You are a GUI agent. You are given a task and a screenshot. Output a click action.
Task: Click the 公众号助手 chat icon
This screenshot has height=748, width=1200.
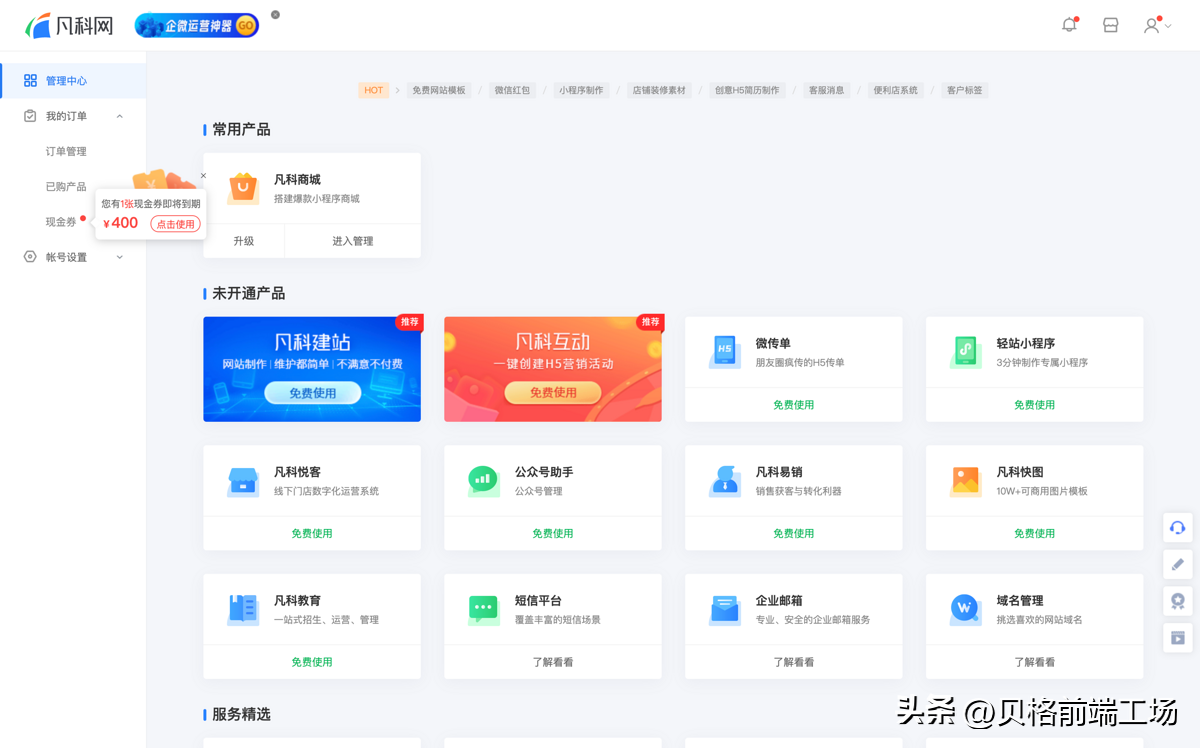[483, 481]
